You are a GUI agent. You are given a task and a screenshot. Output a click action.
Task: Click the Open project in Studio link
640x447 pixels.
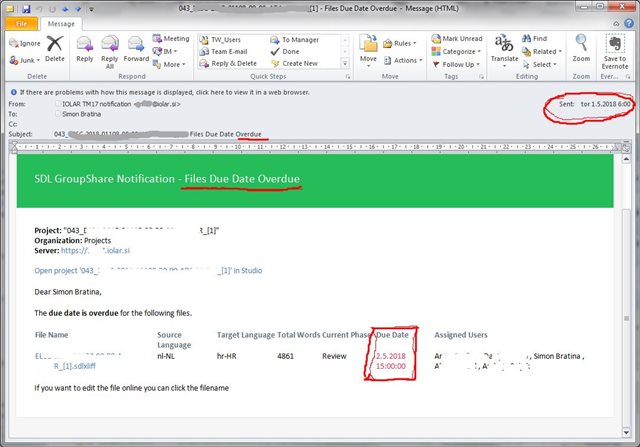148,270
